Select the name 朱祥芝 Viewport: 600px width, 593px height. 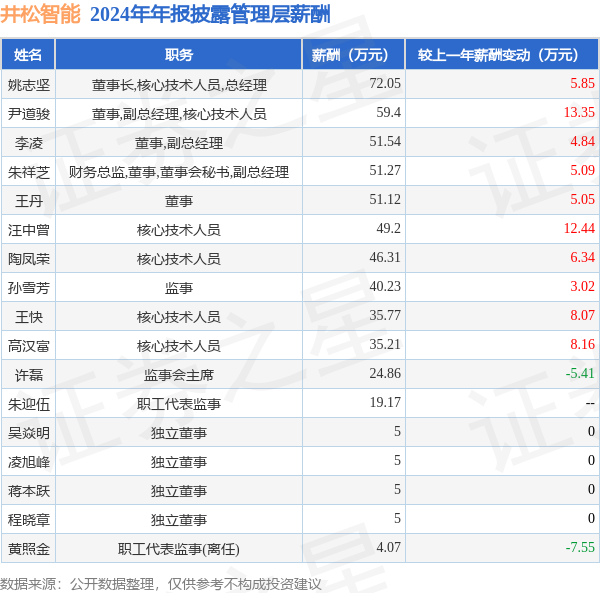coord(29,172)
